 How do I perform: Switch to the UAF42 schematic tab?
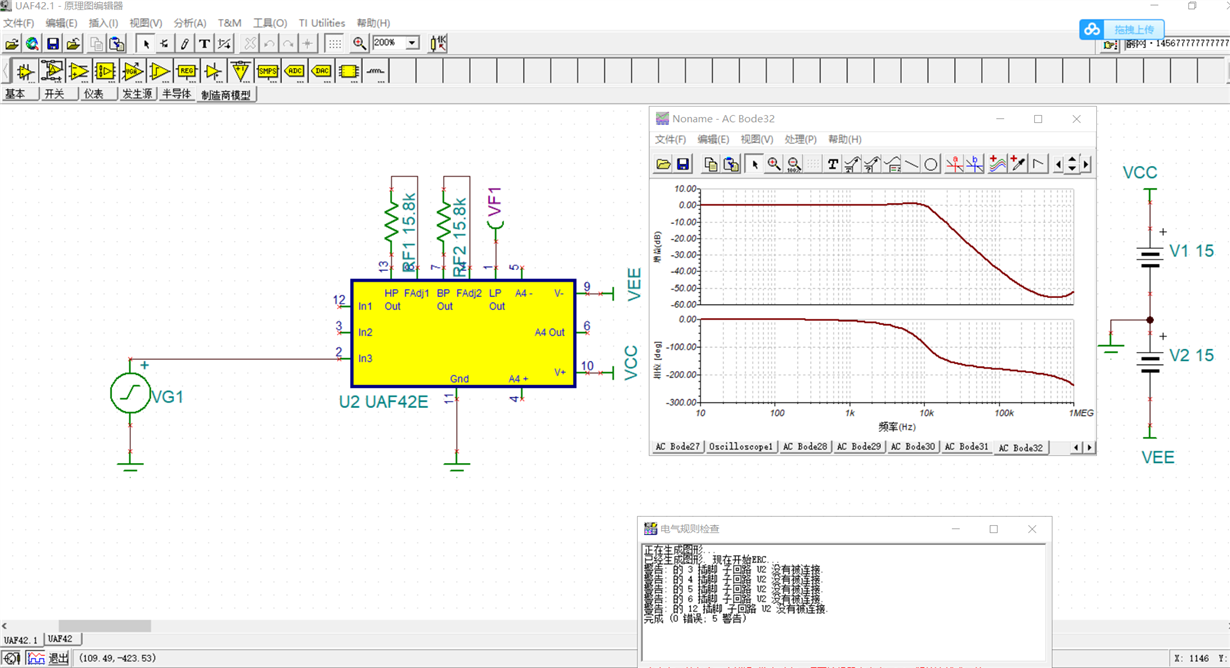click(61, 639)
